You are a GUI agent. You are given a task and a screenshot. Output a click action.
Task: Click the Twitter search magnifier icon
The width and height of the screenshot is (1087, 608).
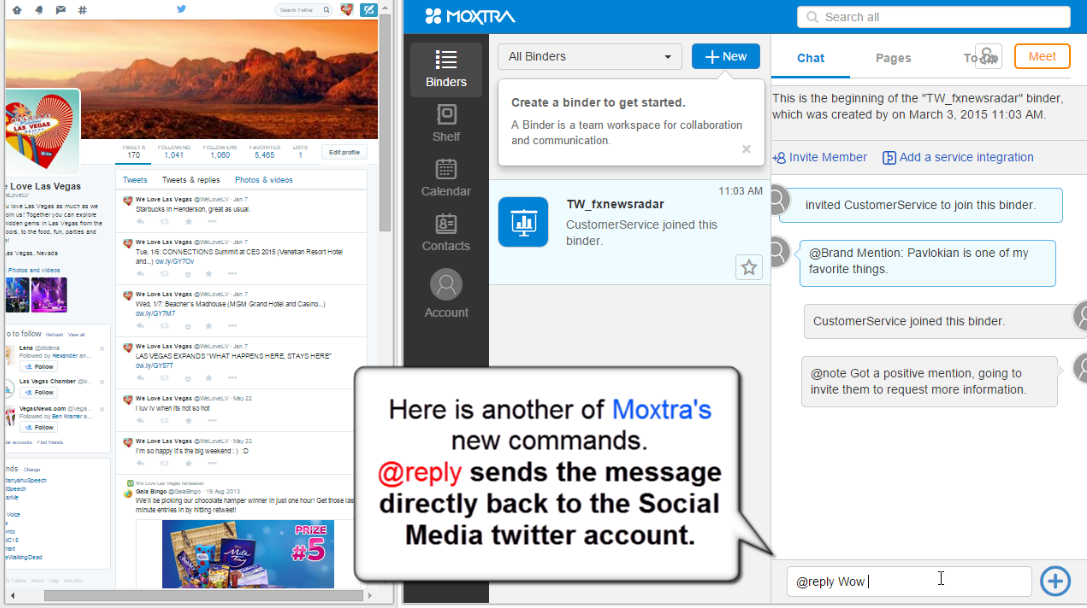[327, 10]
